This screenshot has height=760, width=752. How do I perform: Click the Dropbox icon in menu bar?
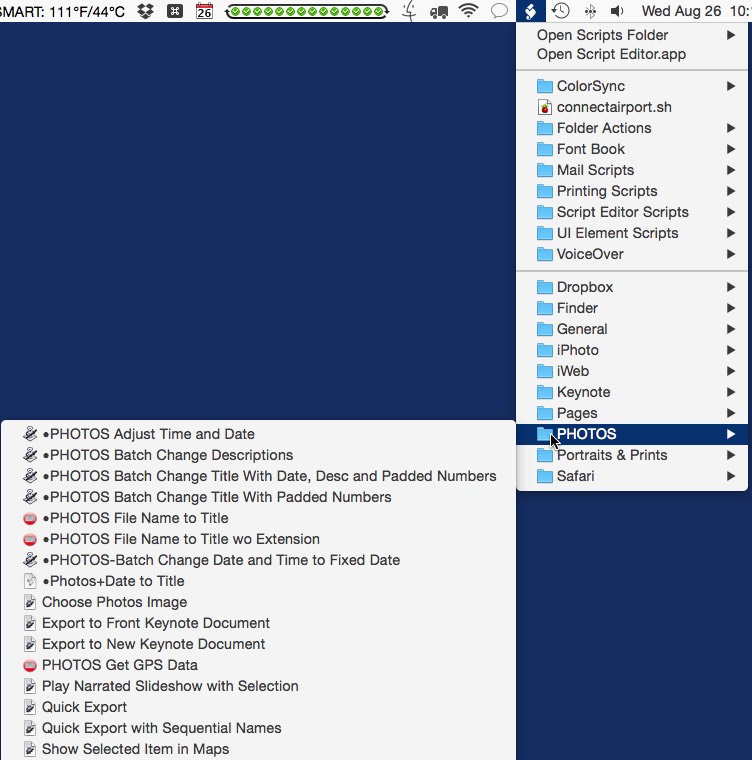[x=145, y=11]
